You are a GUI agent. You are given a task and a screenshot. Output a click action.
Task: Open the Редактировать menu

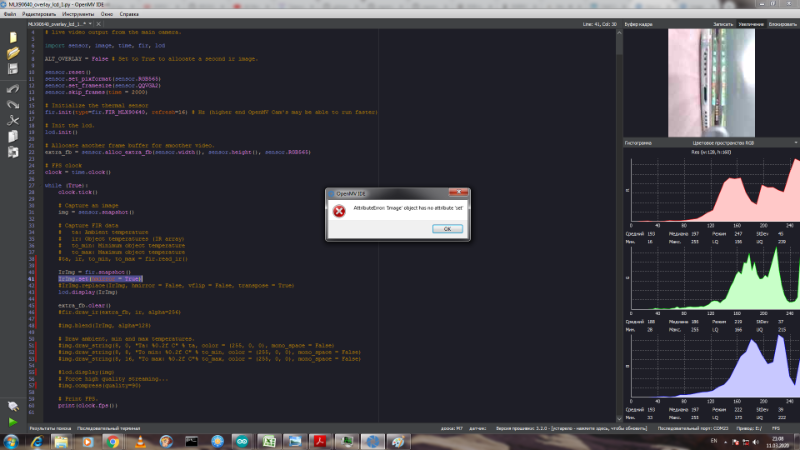pos(39,14)
